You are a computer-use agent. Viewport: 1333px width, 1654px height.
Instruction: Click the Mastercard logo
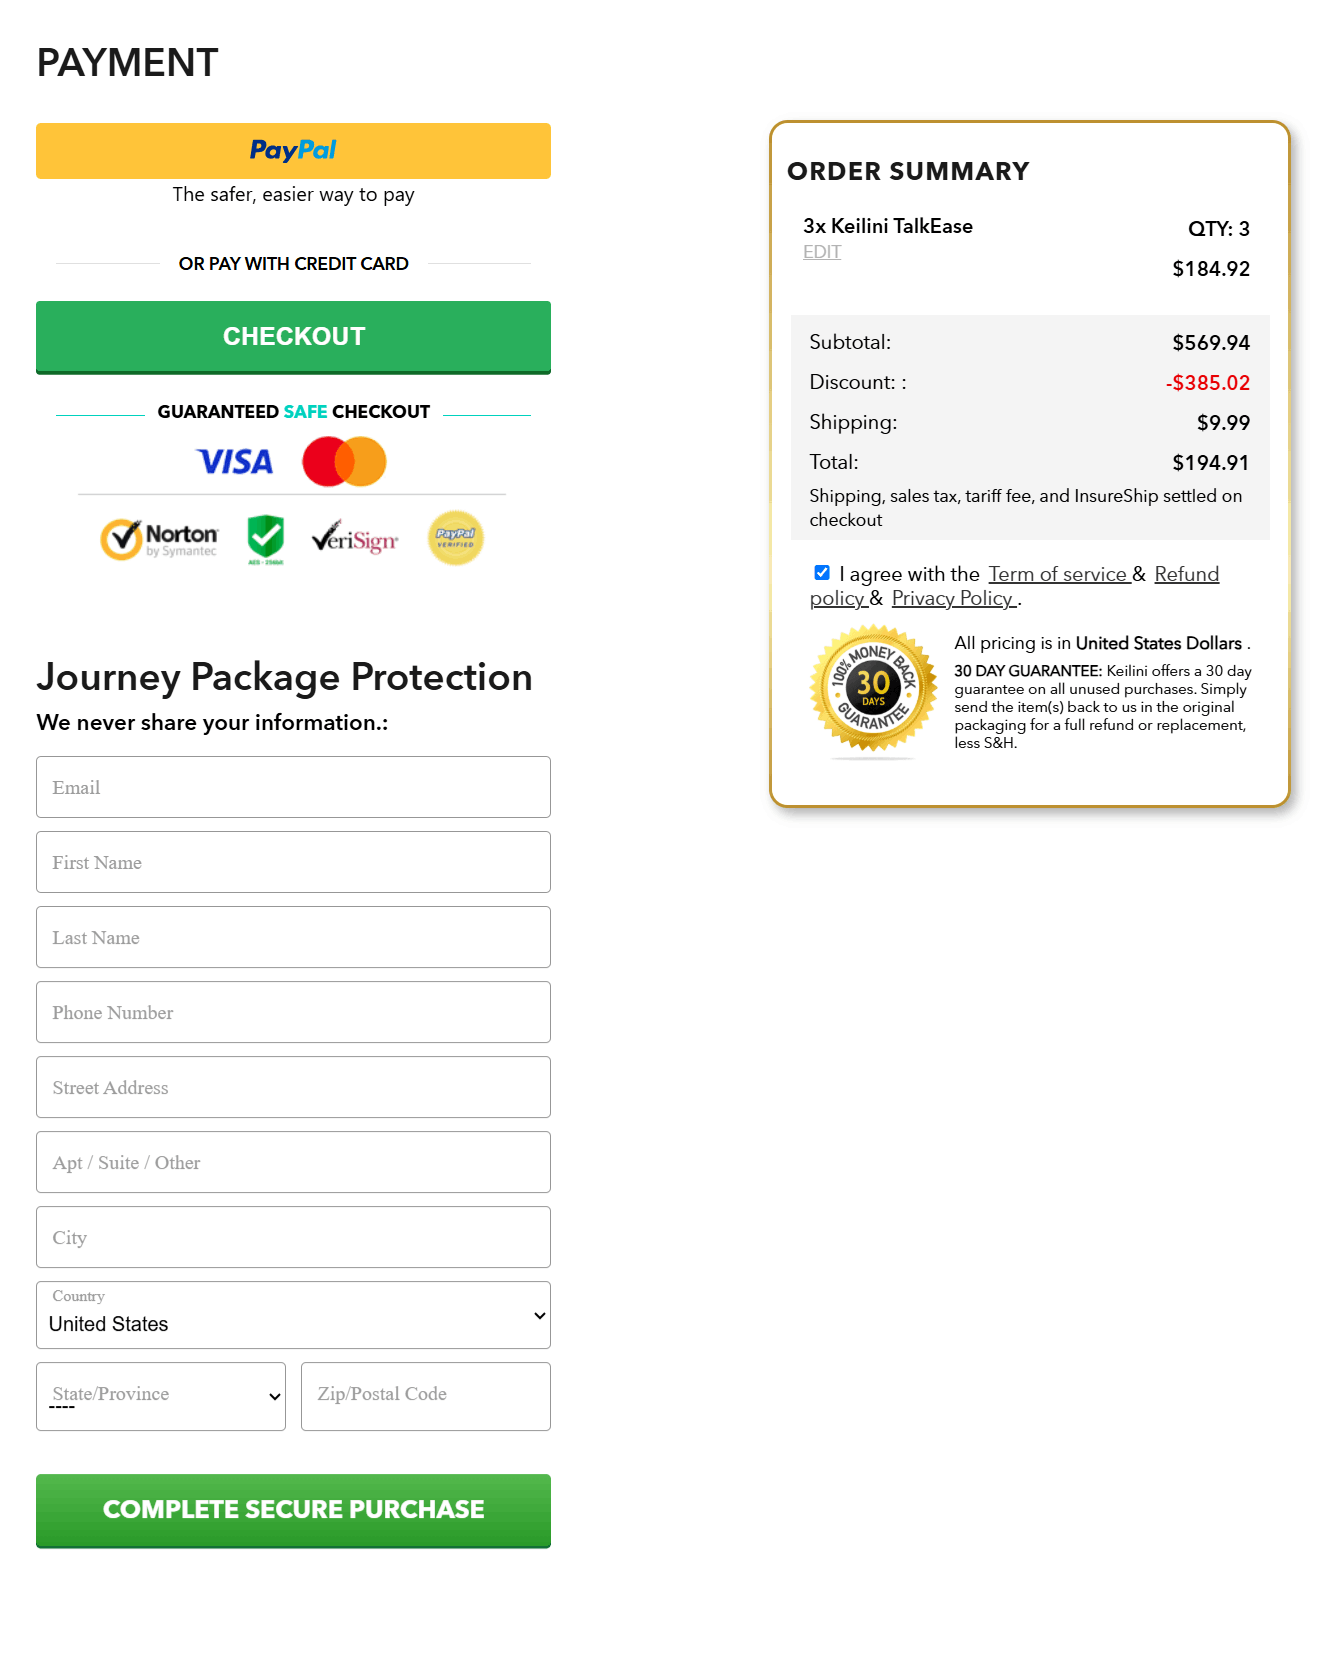(344, 461)
